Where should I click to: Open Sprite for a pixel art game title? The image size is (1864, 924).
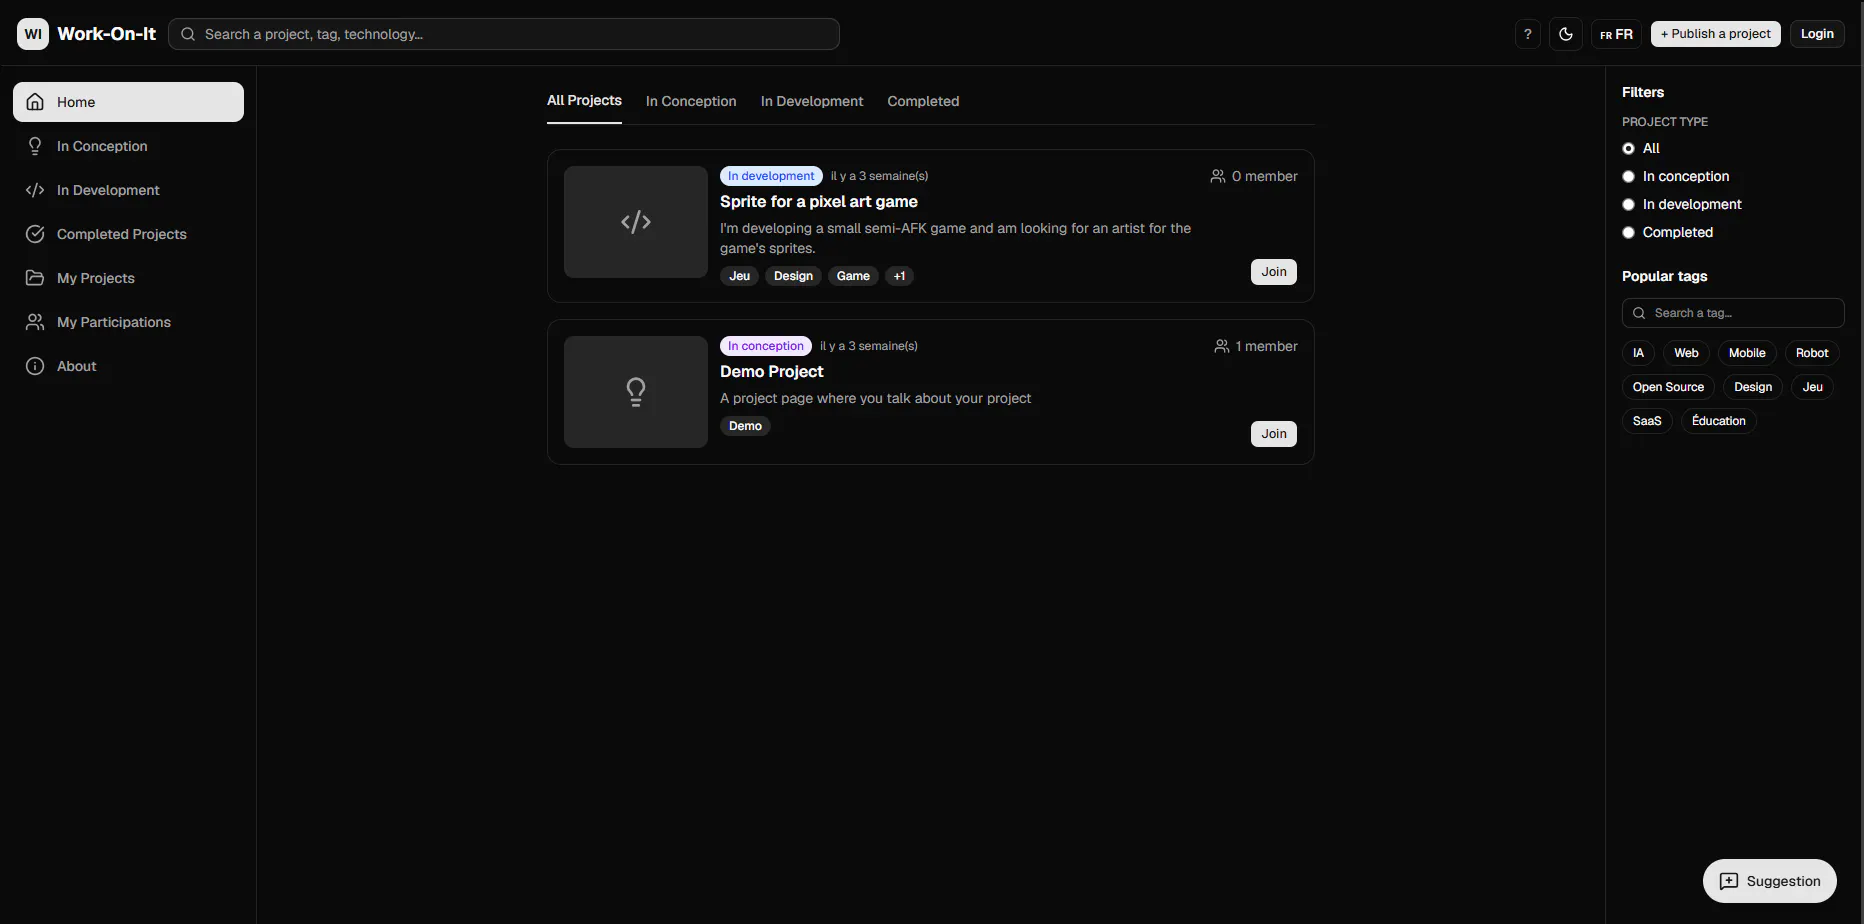(819, 202)
